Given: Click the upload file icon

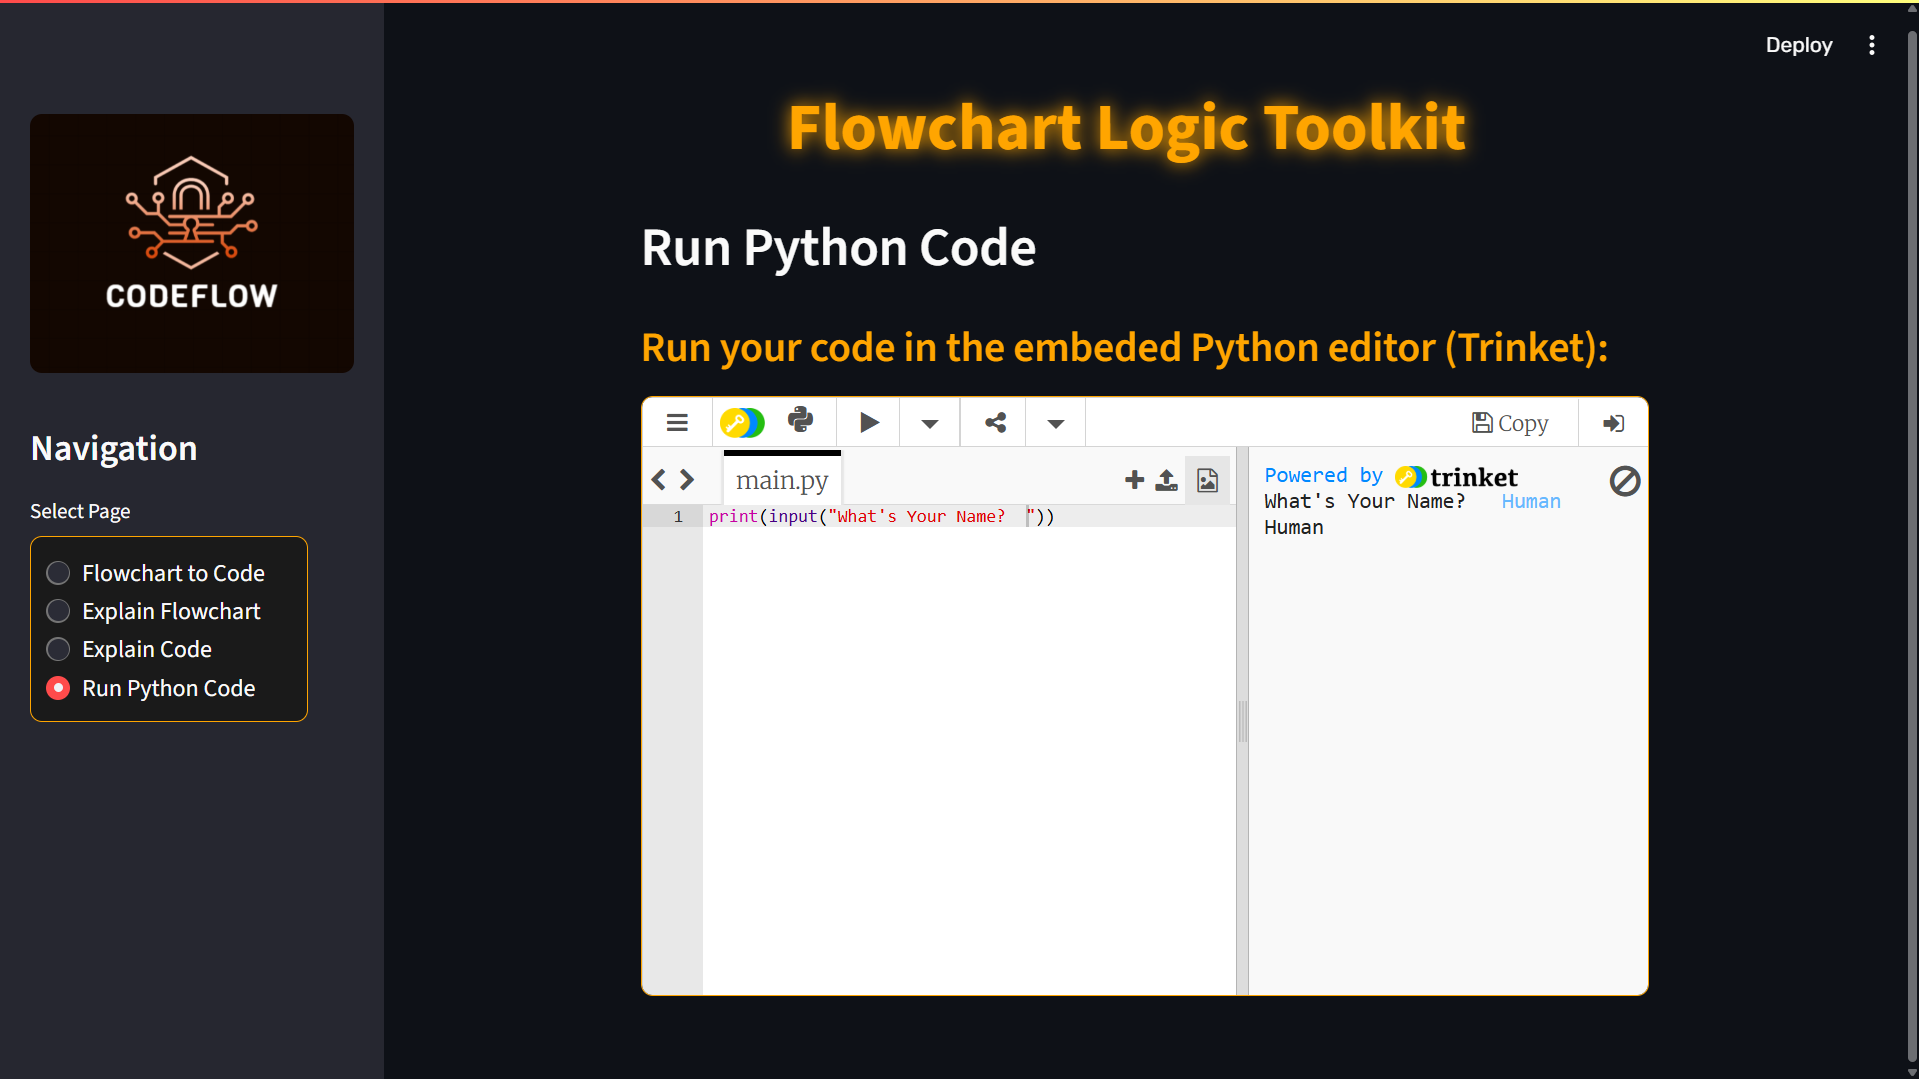Looking at the screenshot, I should 1166,480.
